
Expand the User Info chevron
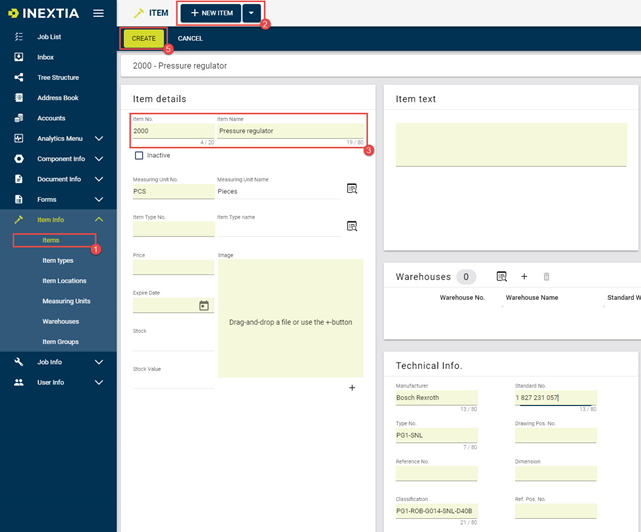point(99,382)
